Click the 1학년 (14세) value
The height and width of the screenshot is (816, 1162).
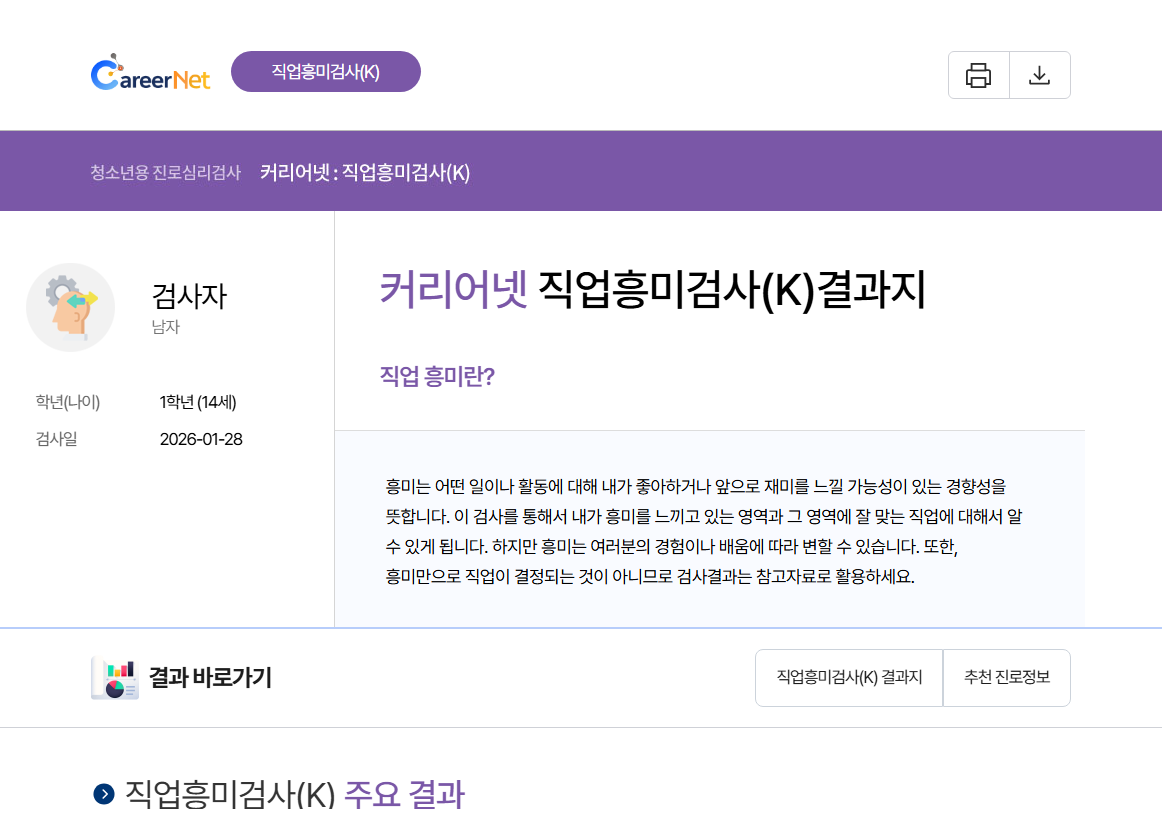click(198, 402)
